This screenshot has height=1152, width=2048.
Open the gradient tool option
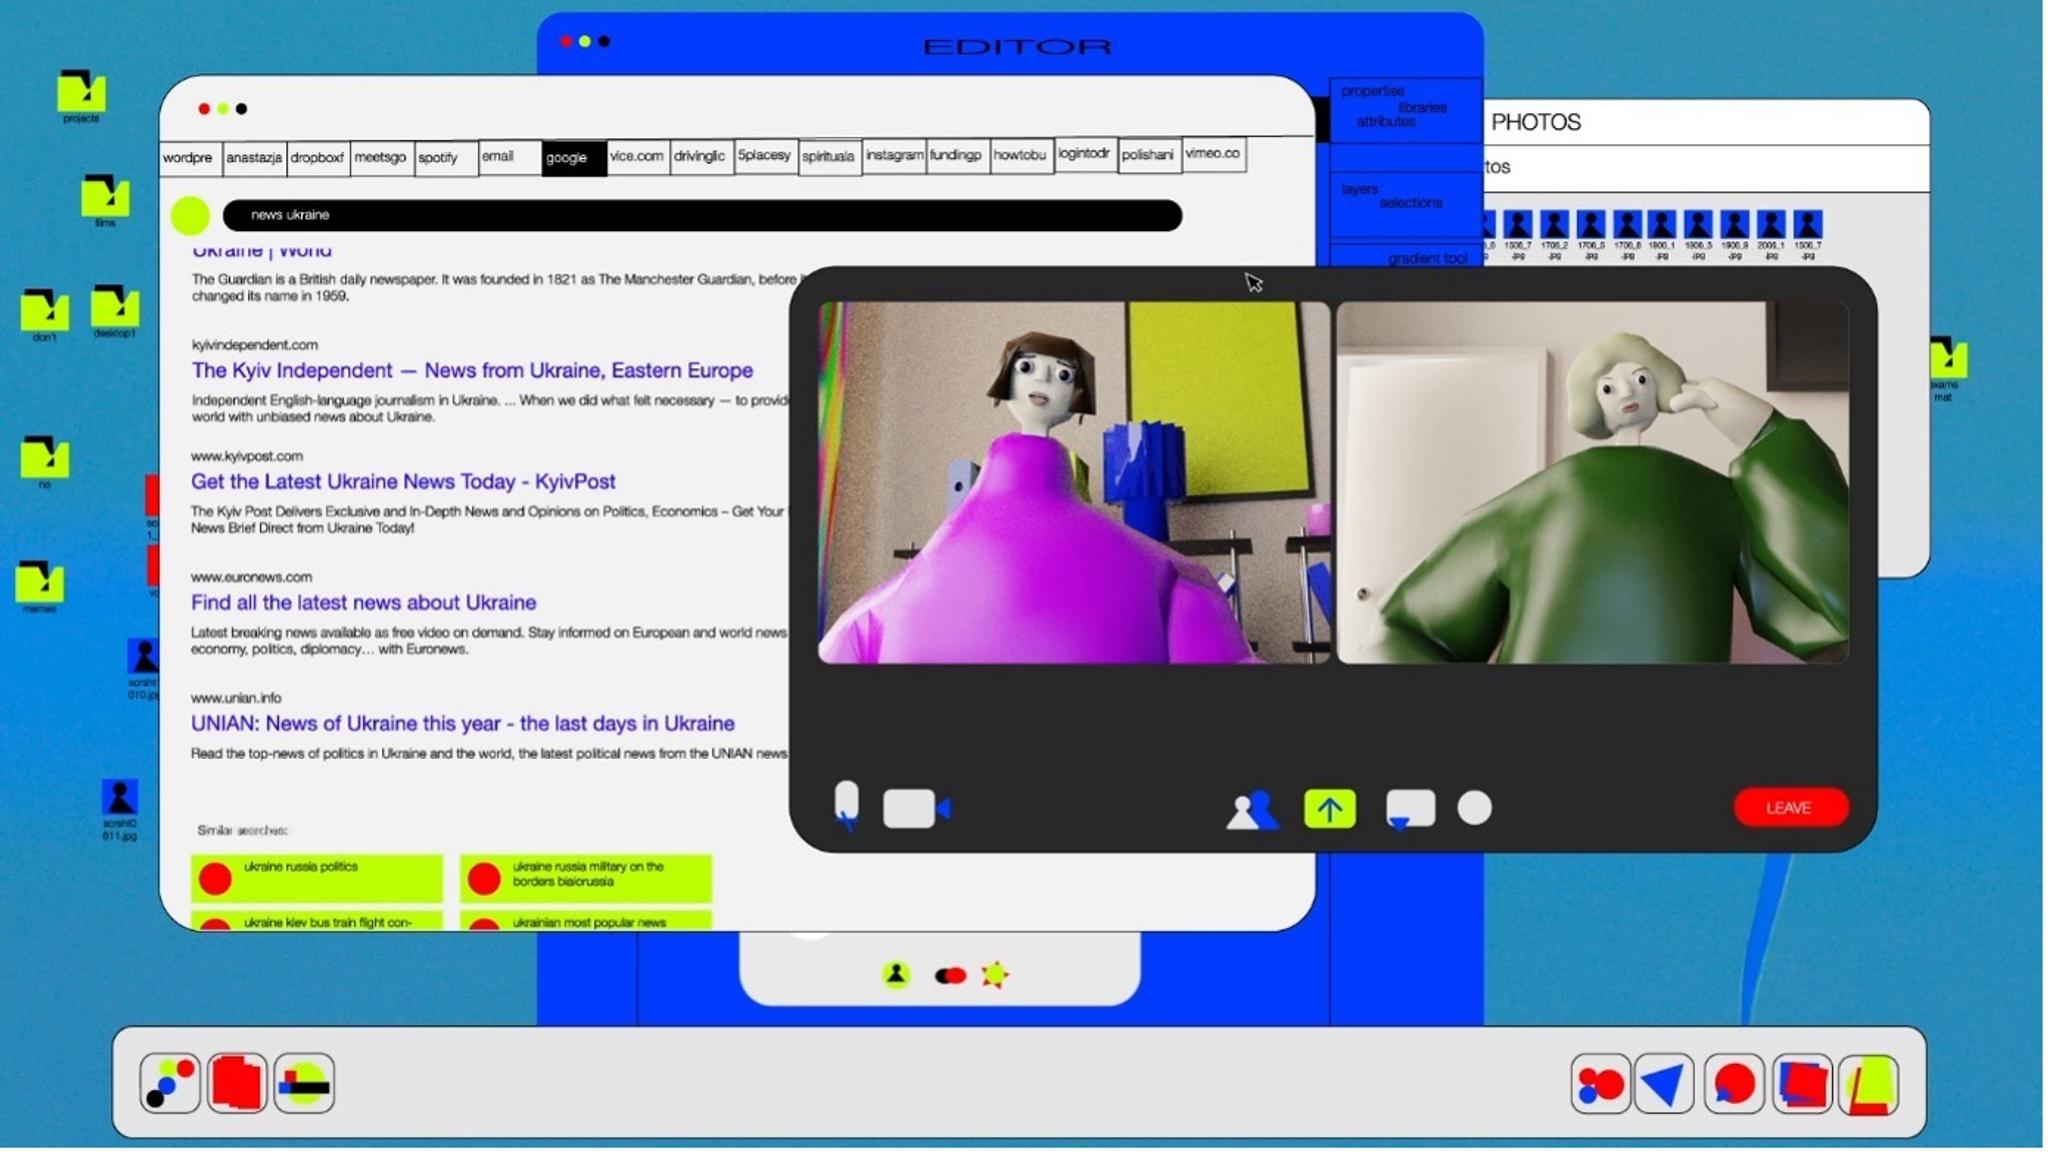coord(1426,258)
